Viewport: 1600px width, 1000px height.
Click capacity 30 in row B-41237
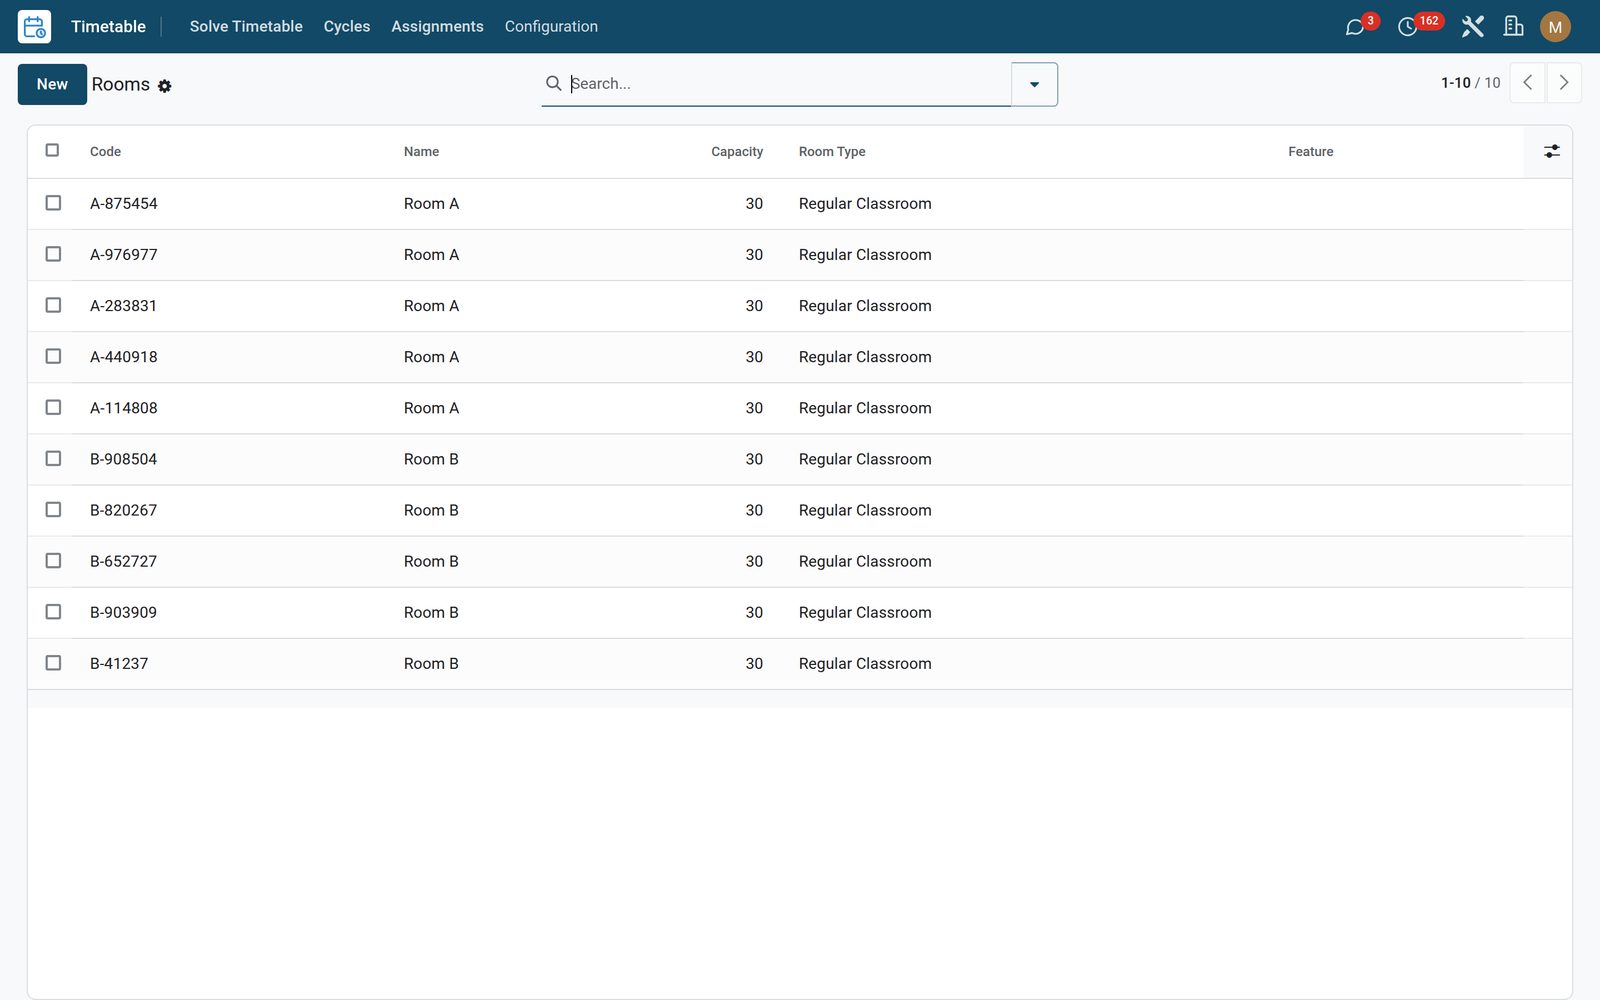754,663
